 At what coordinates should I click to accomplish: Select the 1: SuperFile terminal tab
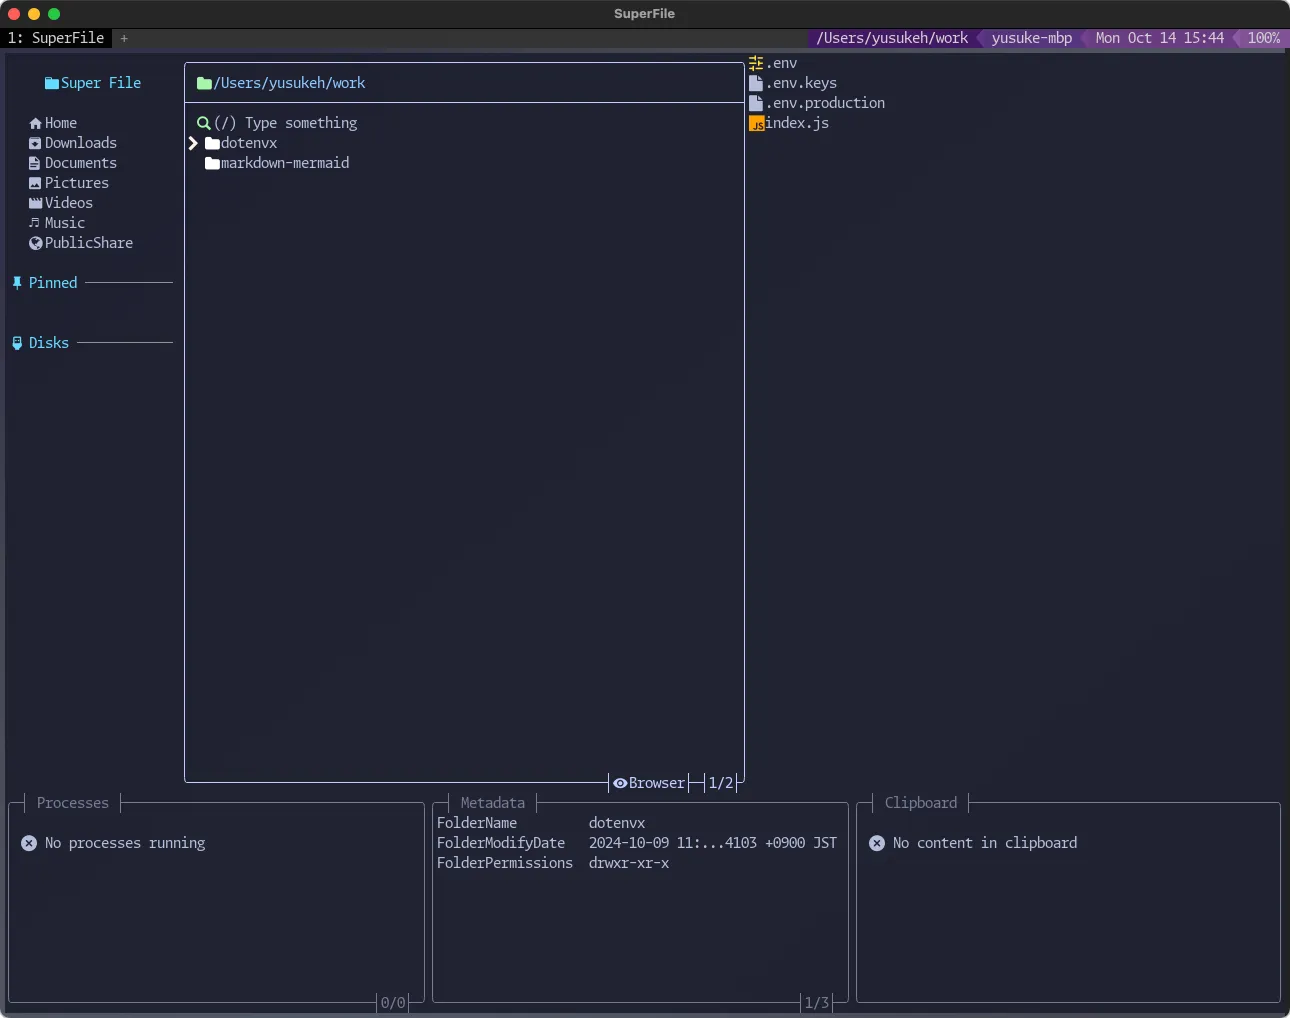56,38
